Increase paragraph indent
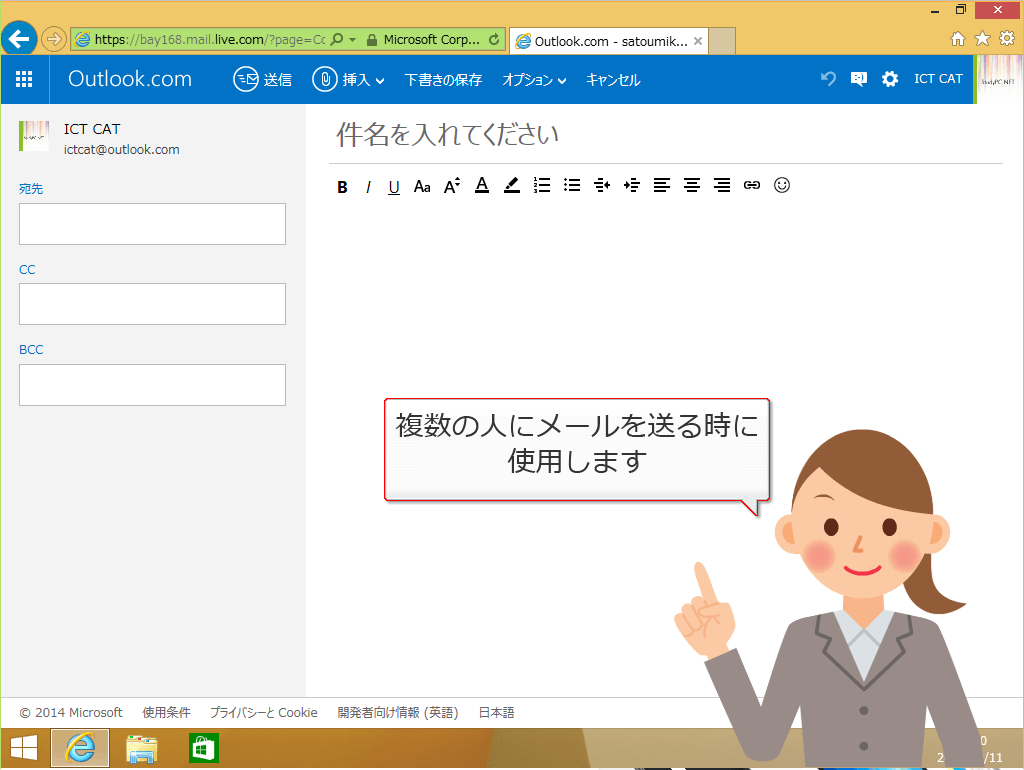 631,185
